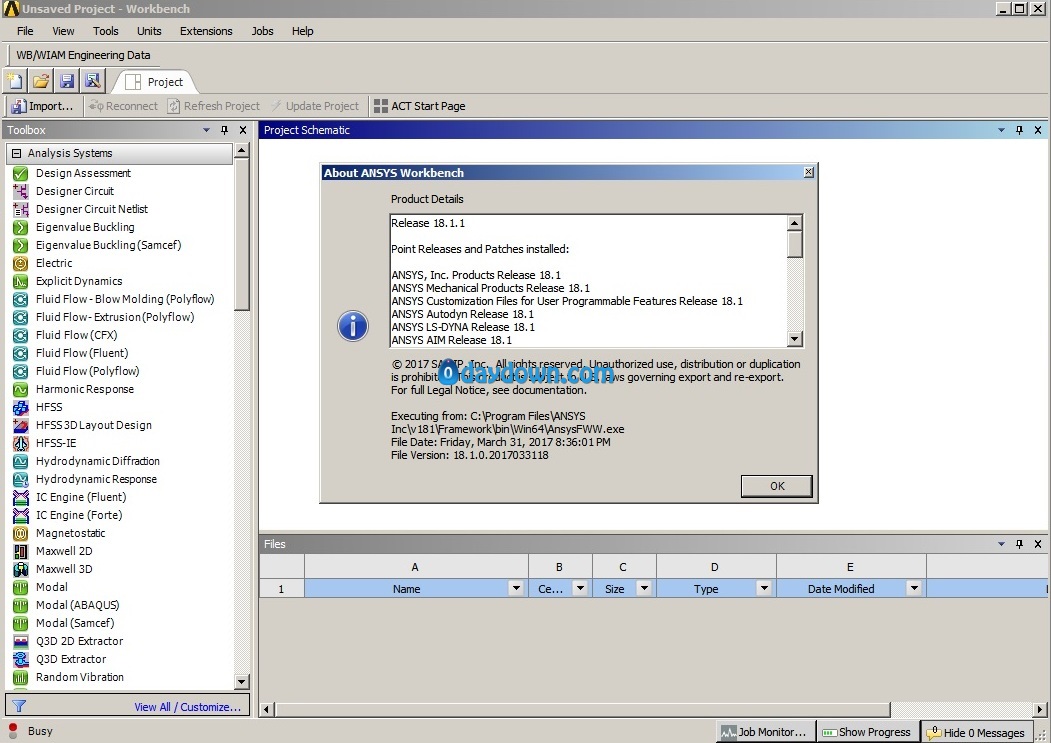This screenshot has width=1051, height=743.
Task: Open Job Monitor from the status bar
Action: (765, 732)
